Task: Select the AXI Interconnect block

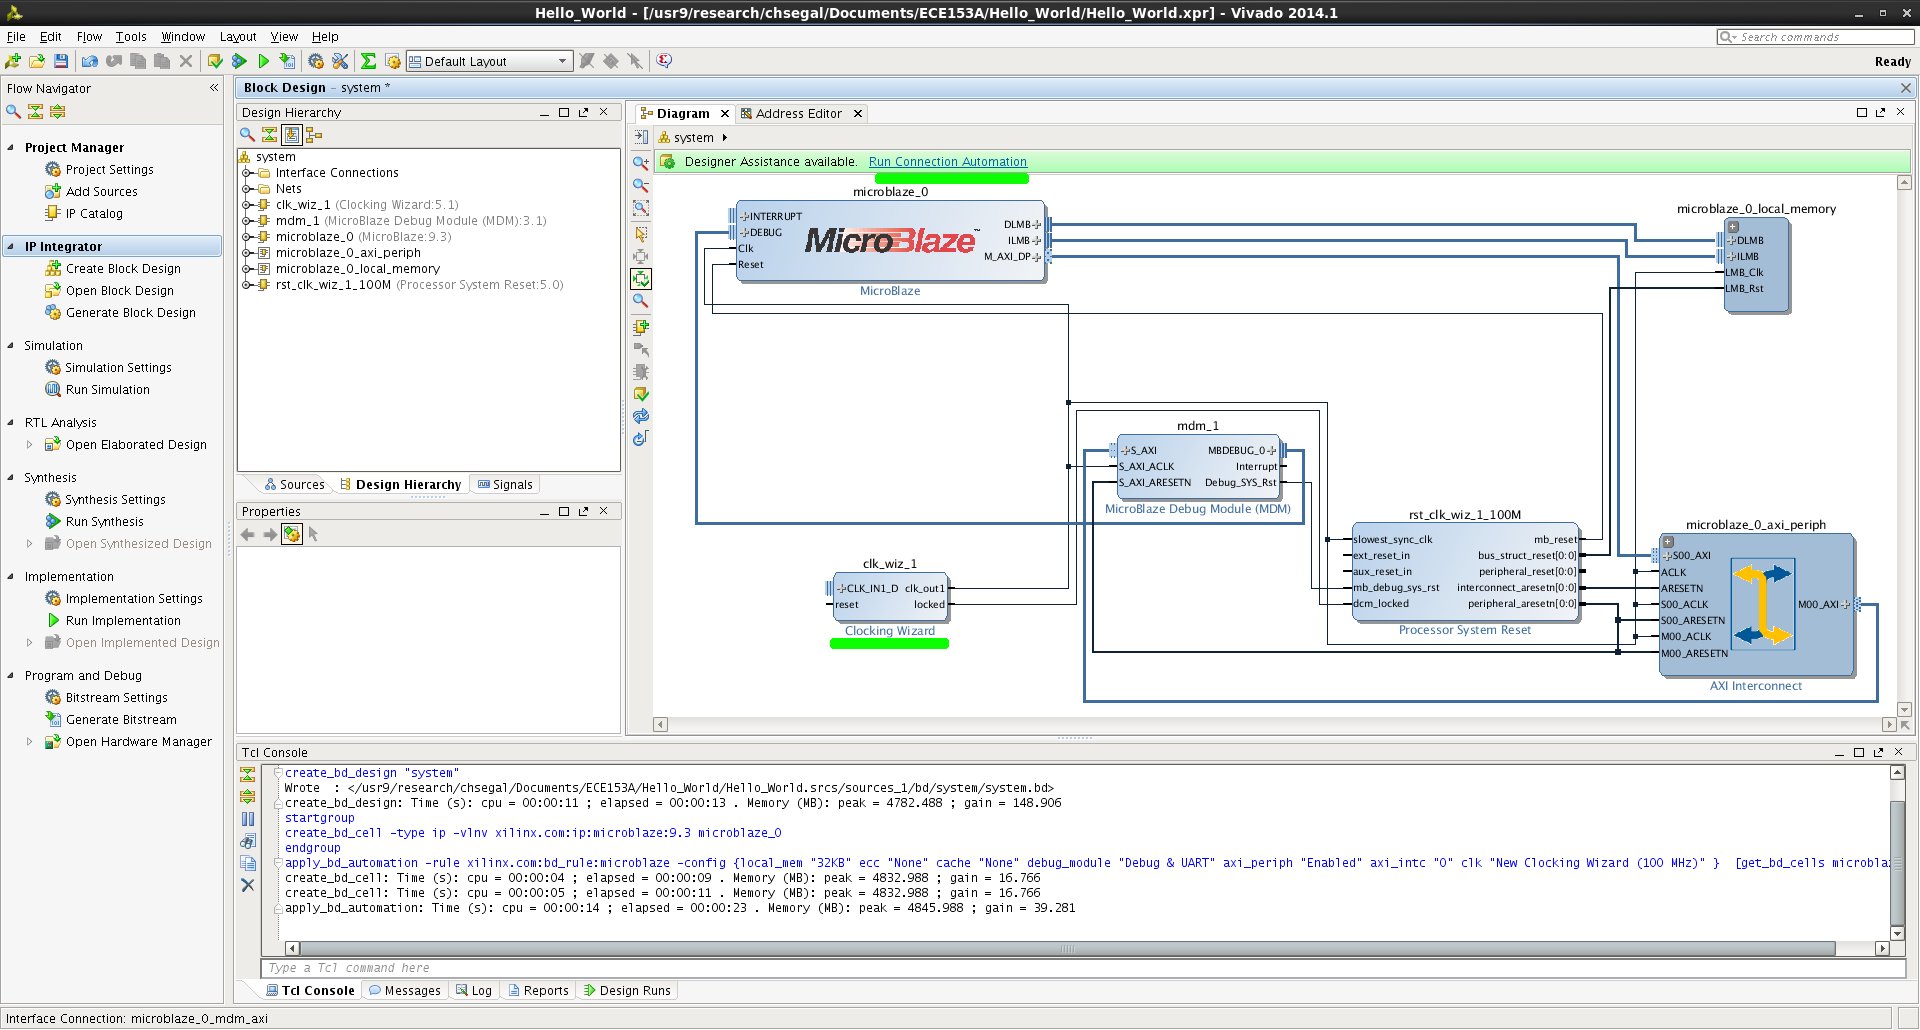Action: pyautogui.click(x=1756, y=606)
